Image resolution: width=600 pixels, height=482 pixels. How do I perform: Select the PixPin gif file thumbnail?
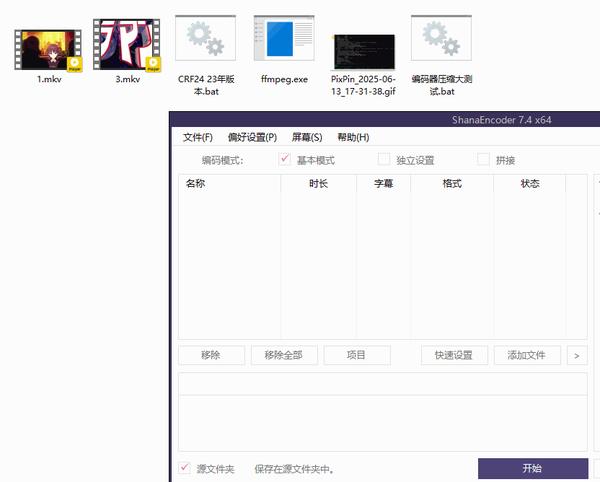pyautogui.click(x=363, y=52)
